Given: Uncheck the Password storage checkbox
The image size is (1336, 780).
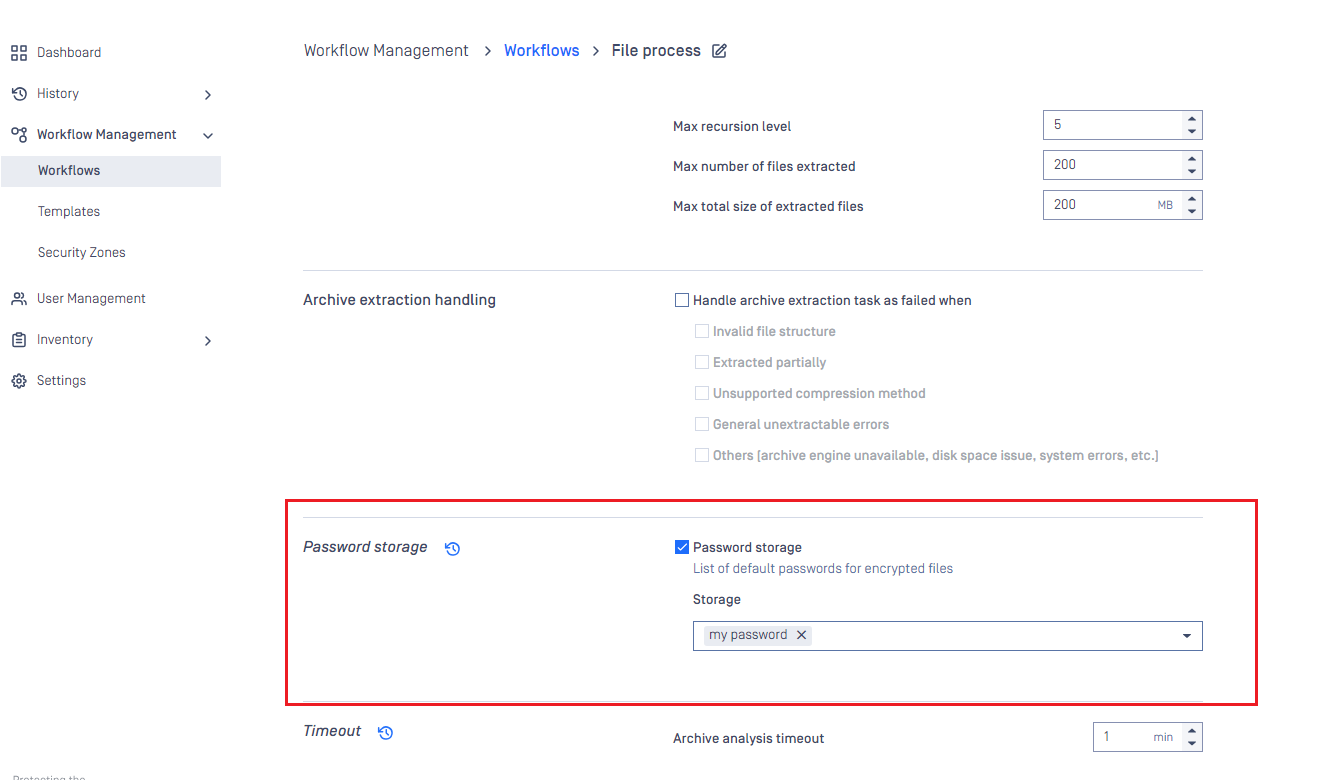Looking at the screenshot, I should pos(682,547).
